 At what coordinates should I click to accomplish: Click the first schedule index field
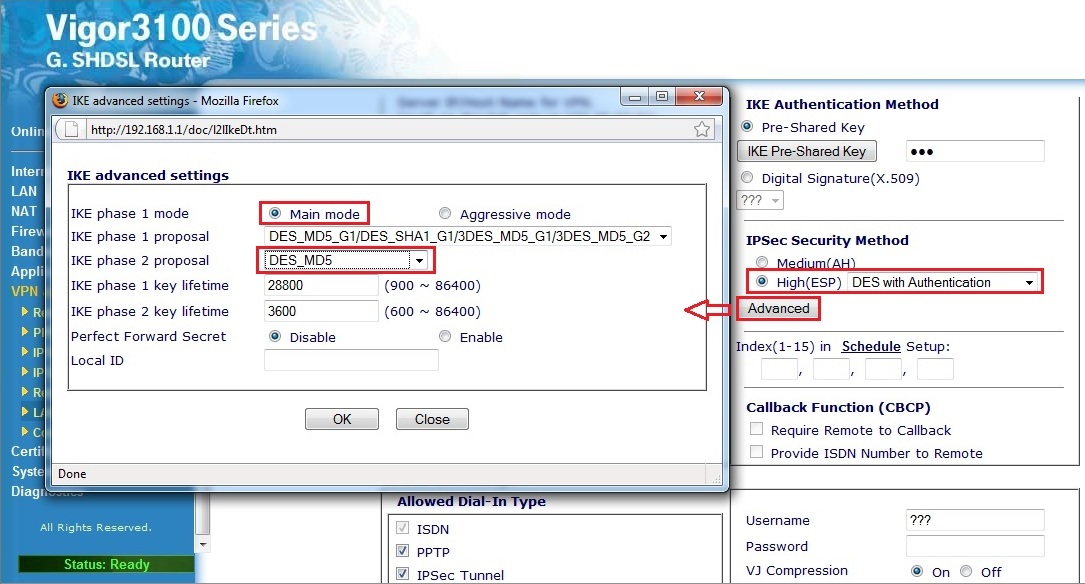point(779,369)
